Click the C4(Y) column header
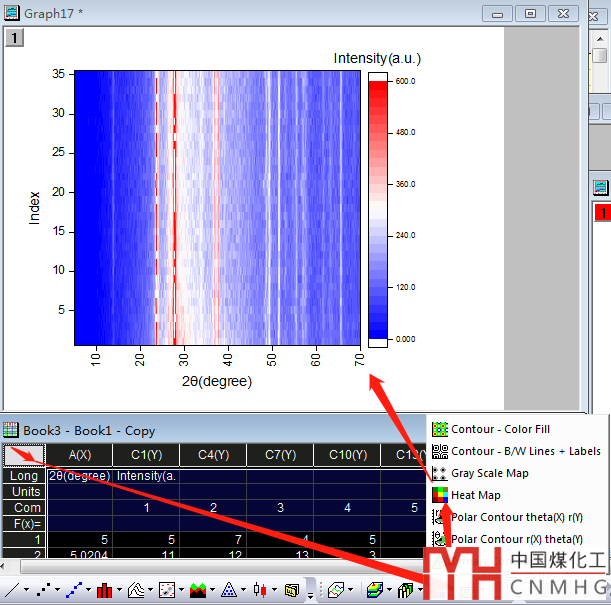Screen dimensions: 611x605 pyautogui.click(x=212, y=456)
